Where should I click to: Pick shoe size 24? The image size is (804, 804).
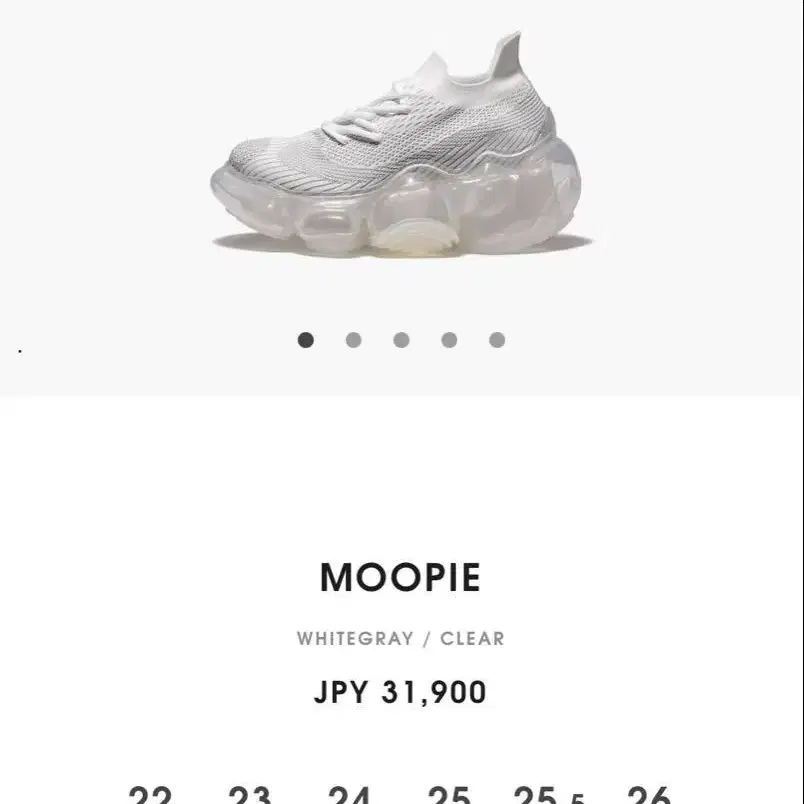tap(349, 794)
